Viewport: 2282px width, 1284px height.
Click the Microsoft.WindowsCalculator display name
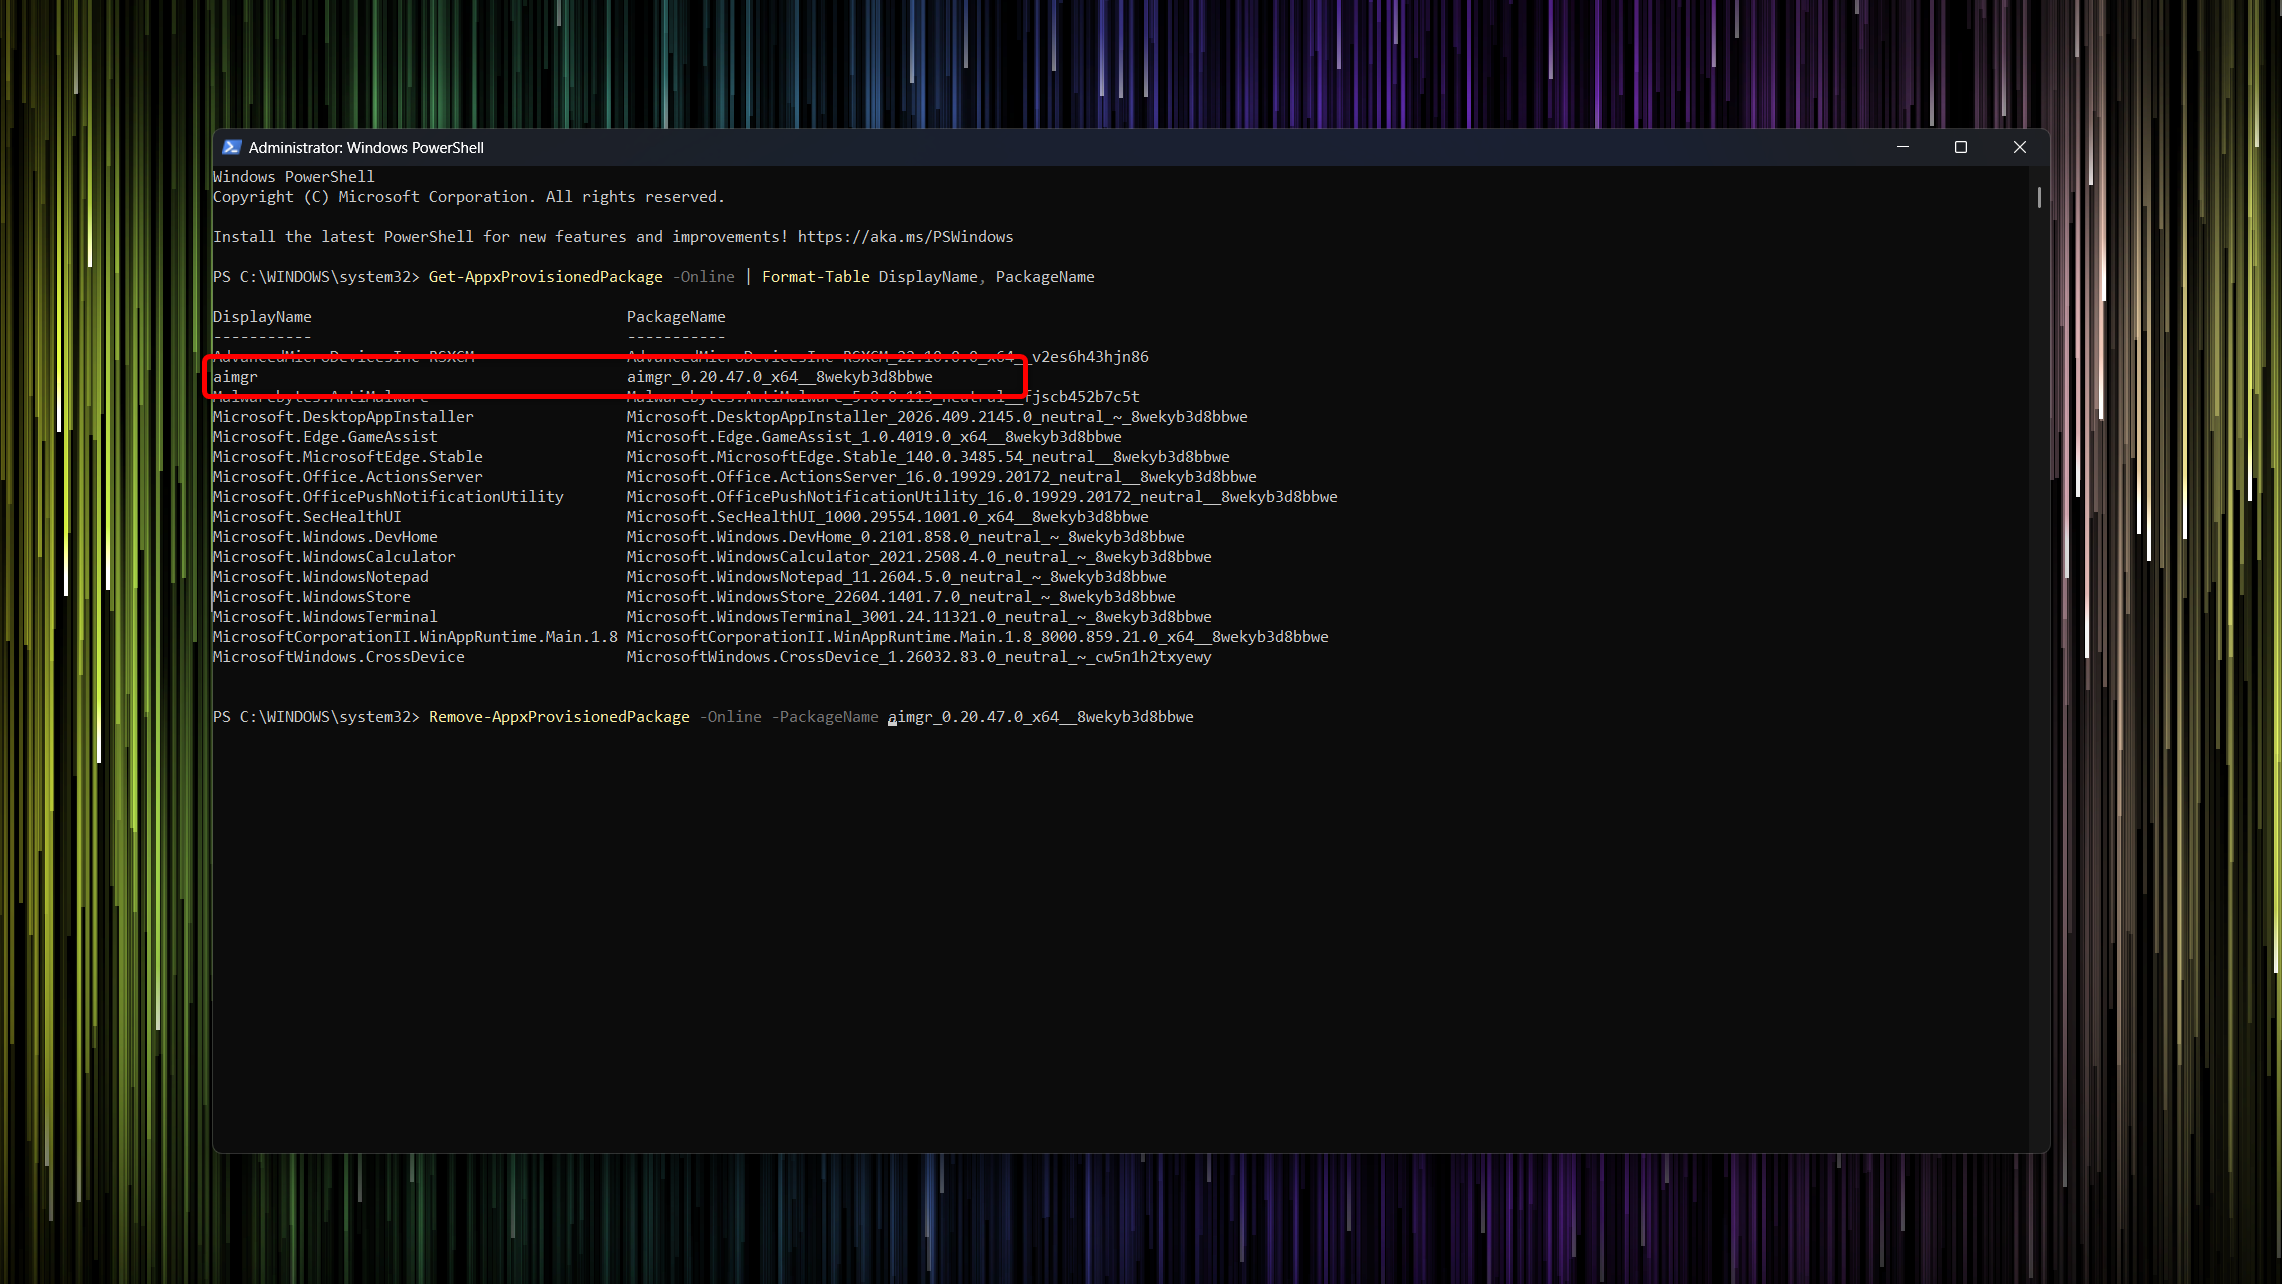click(x=334, y=557)
